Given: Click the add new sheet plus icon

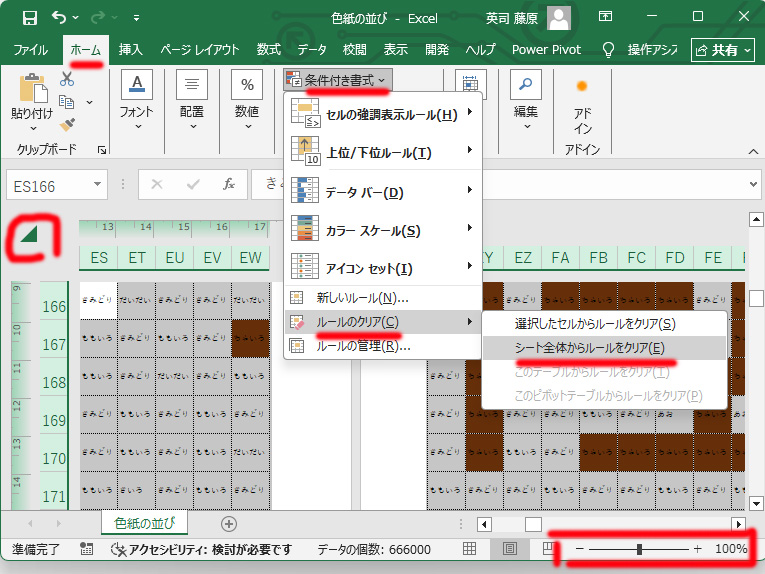Looking at the screenshot, I should [228, 523].
